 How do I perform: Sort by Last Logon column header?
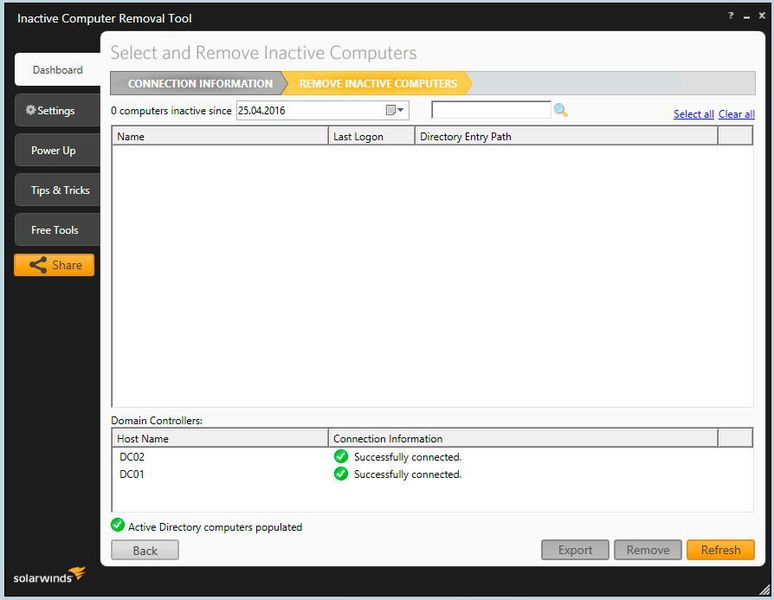tap(372, 136)
